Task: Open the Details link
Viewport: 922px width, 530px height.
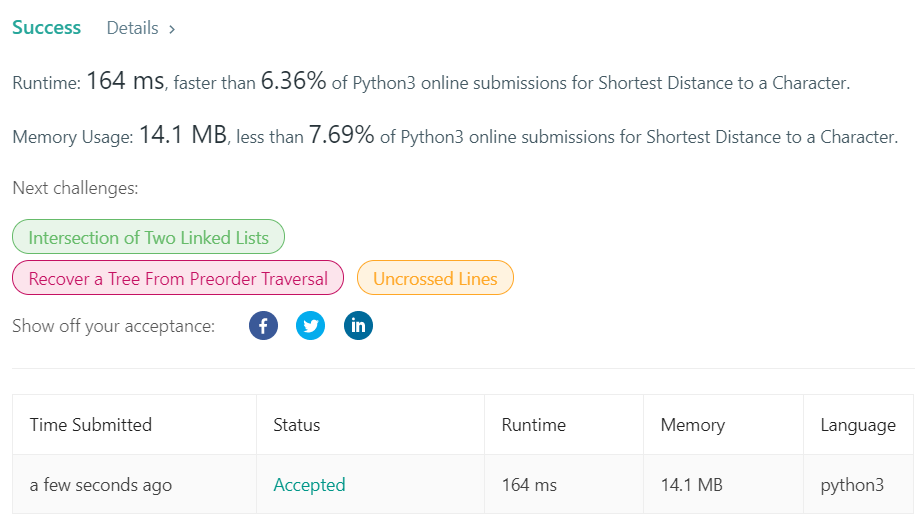Action: [x=132, y=28]
